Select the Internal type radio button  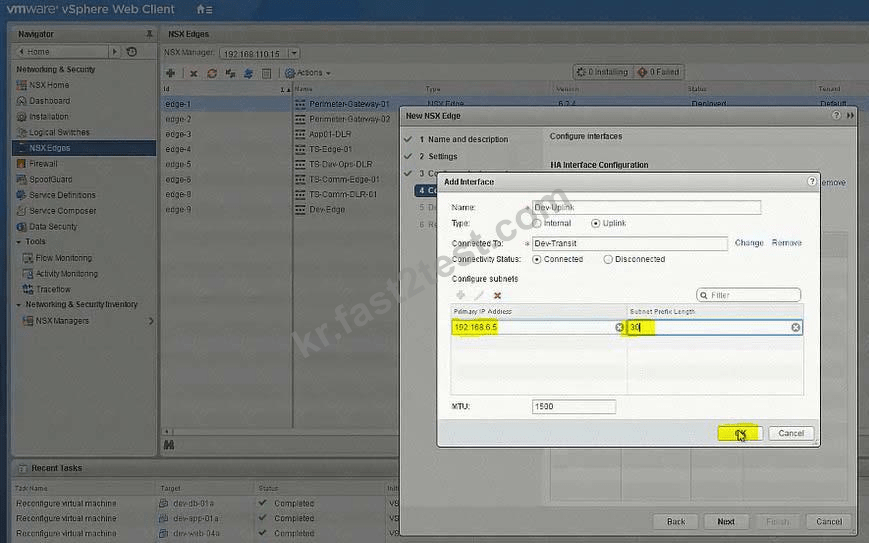pyautogui.click(x=536, y=223)
